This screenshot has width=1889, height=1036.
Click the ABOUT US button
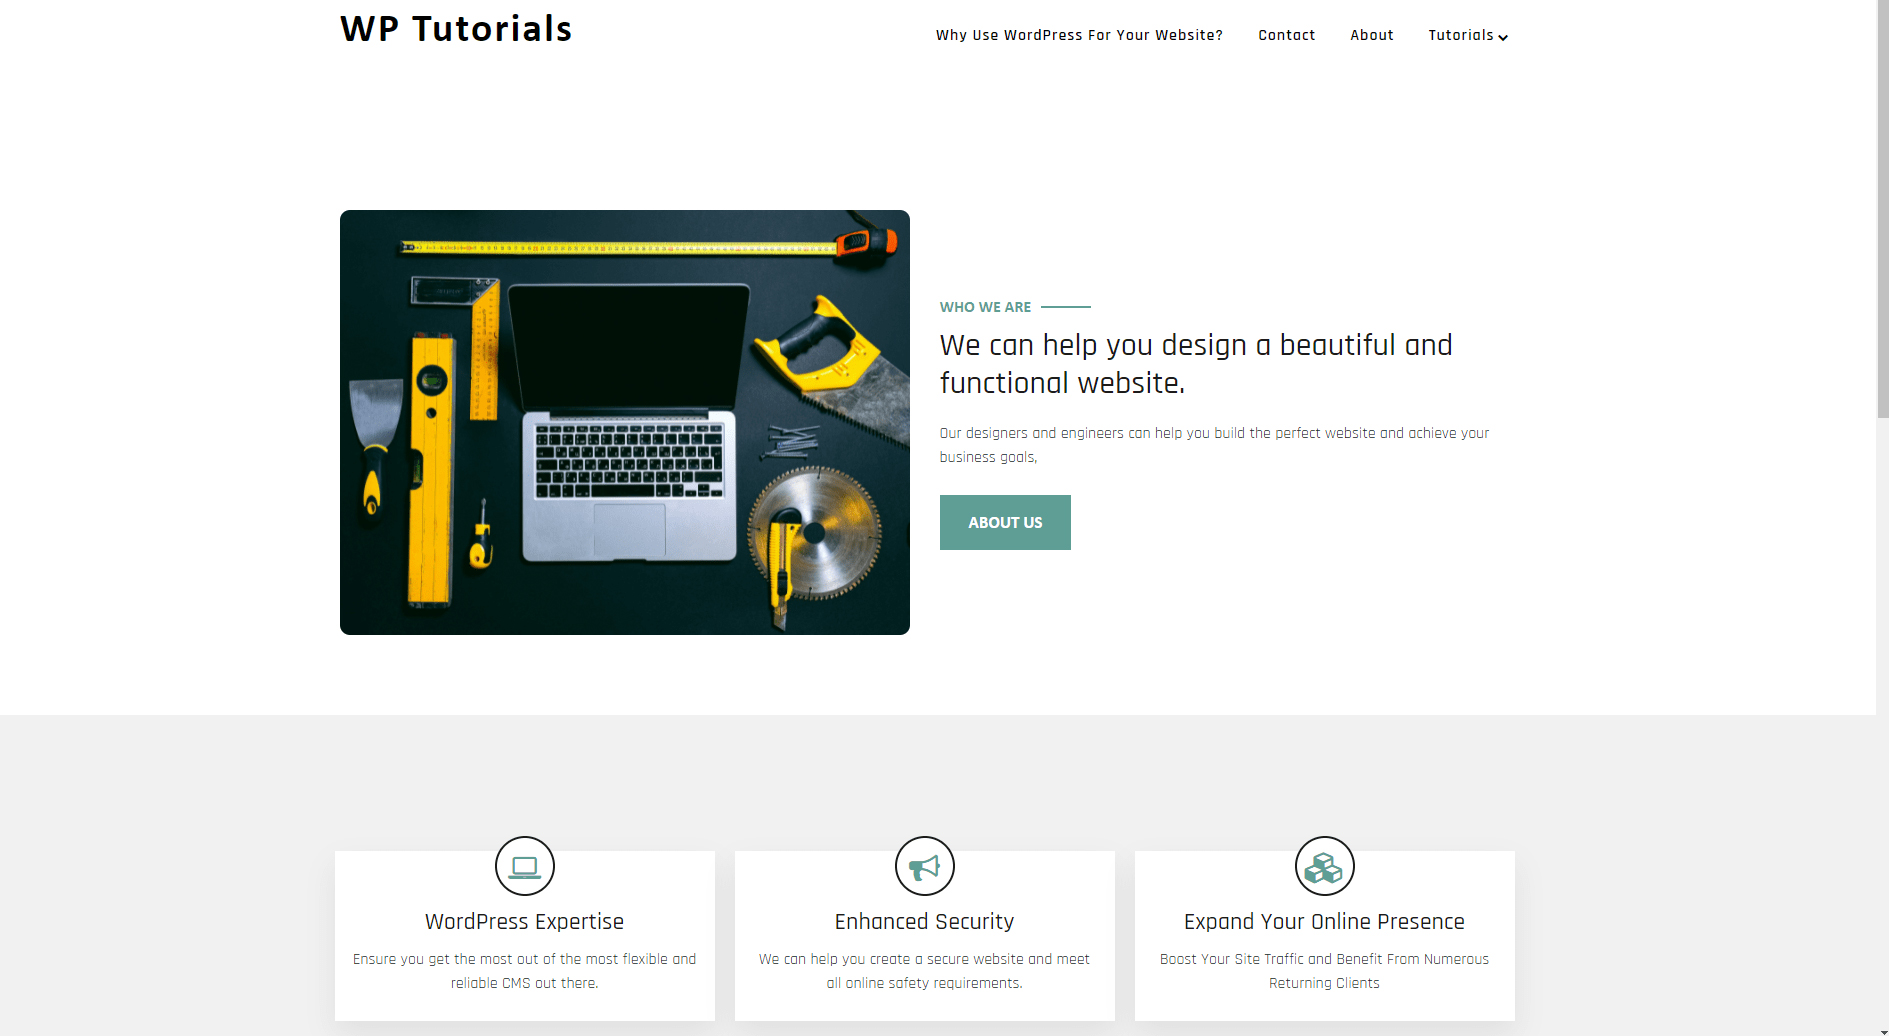pyautogui.click(x=1005, y=522)
